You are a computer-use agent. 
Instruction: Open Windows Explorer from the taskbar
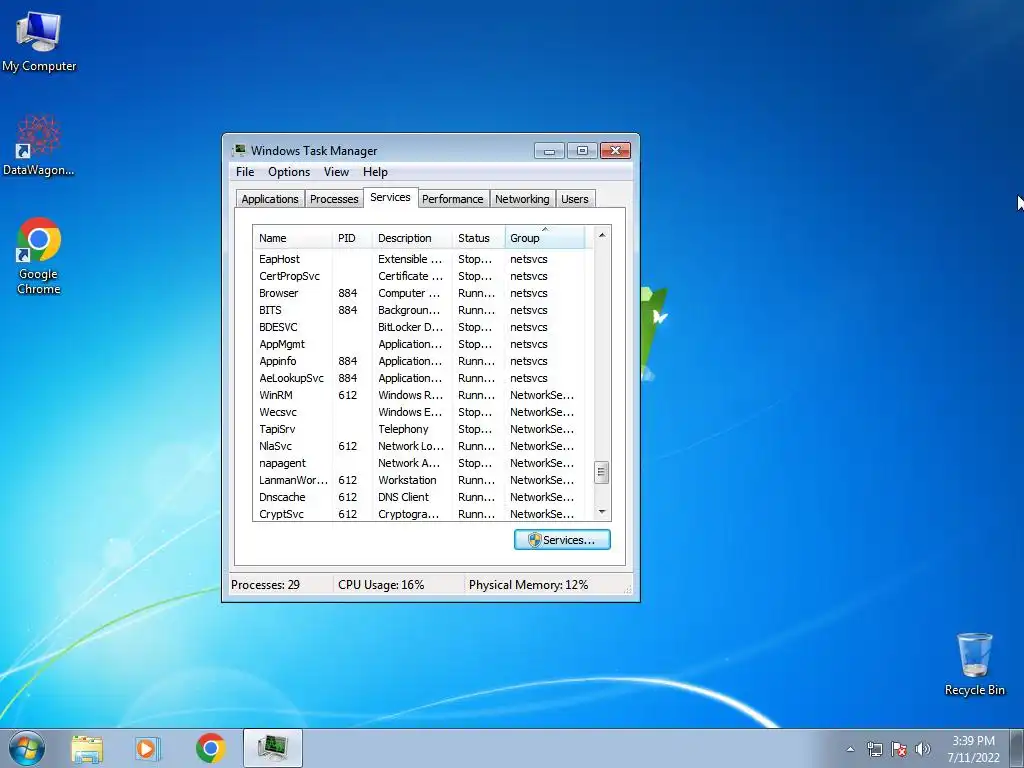pos(87,748)
